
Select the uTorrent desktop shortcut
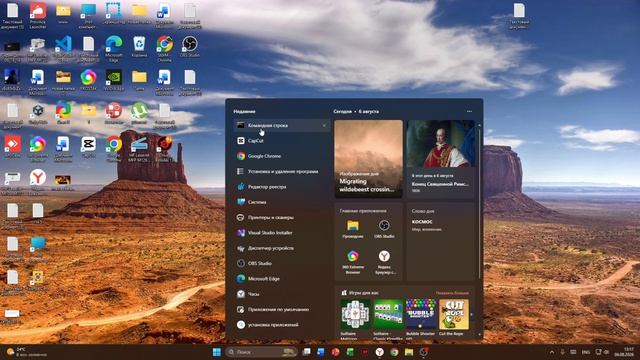point(139,113)
